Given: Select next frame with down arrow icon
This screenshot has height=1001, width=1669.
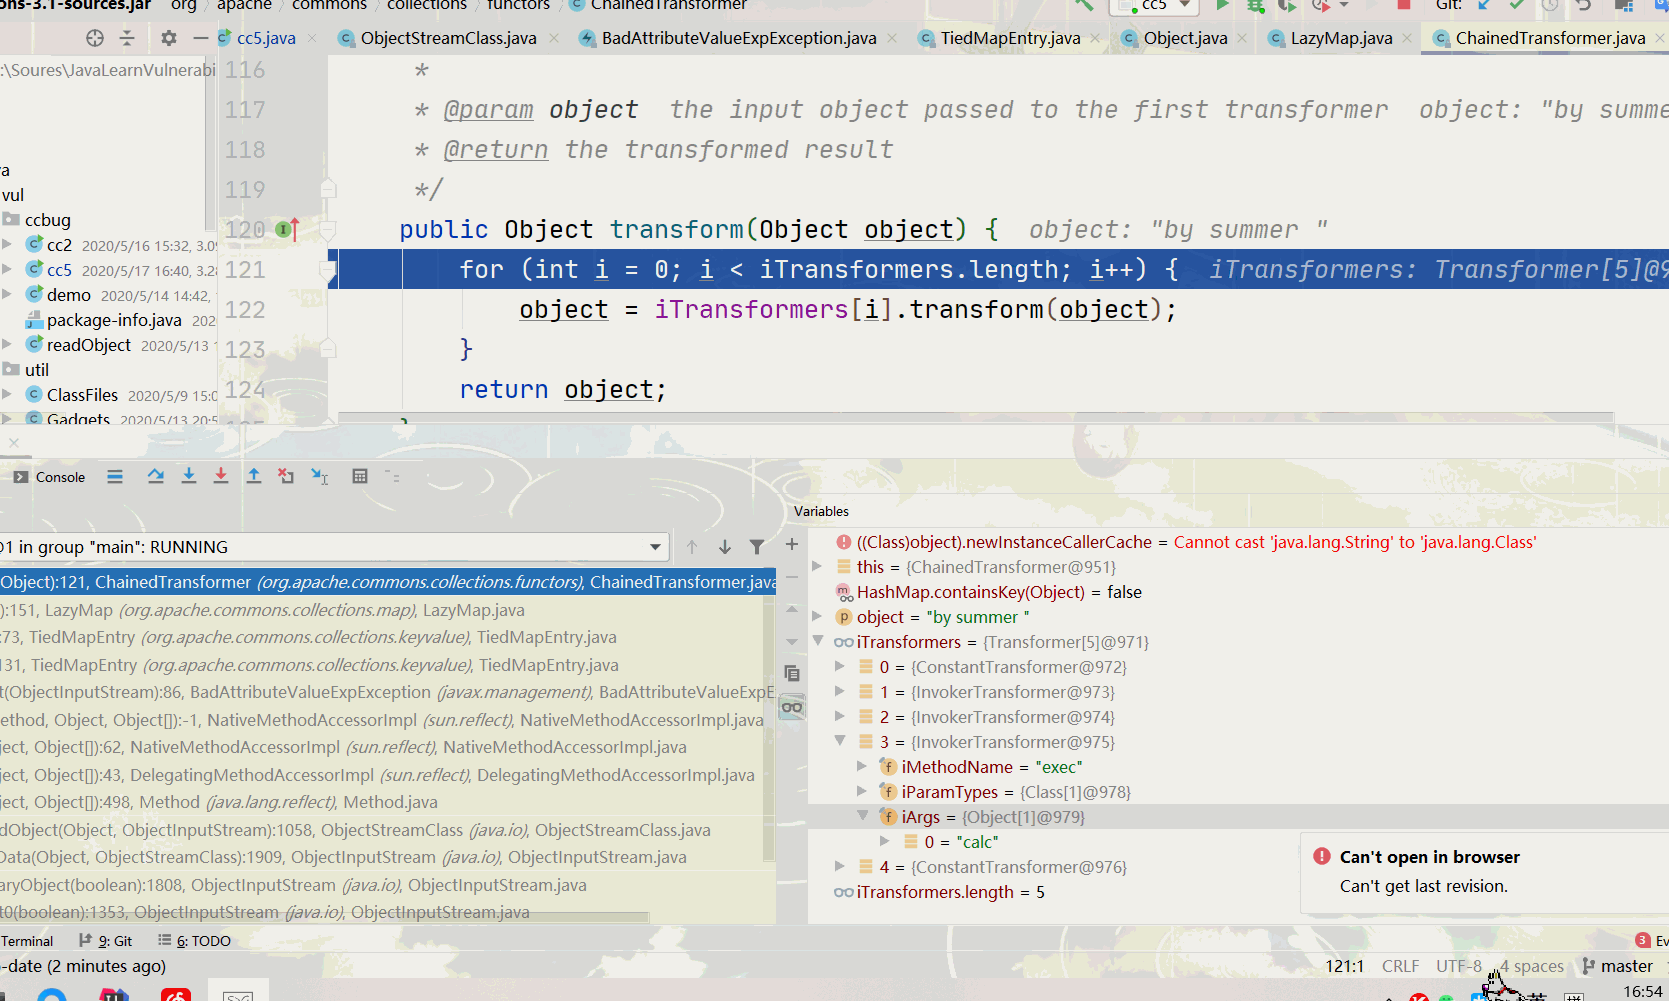Looking at the screenshot, I should [x=725, y=547].
